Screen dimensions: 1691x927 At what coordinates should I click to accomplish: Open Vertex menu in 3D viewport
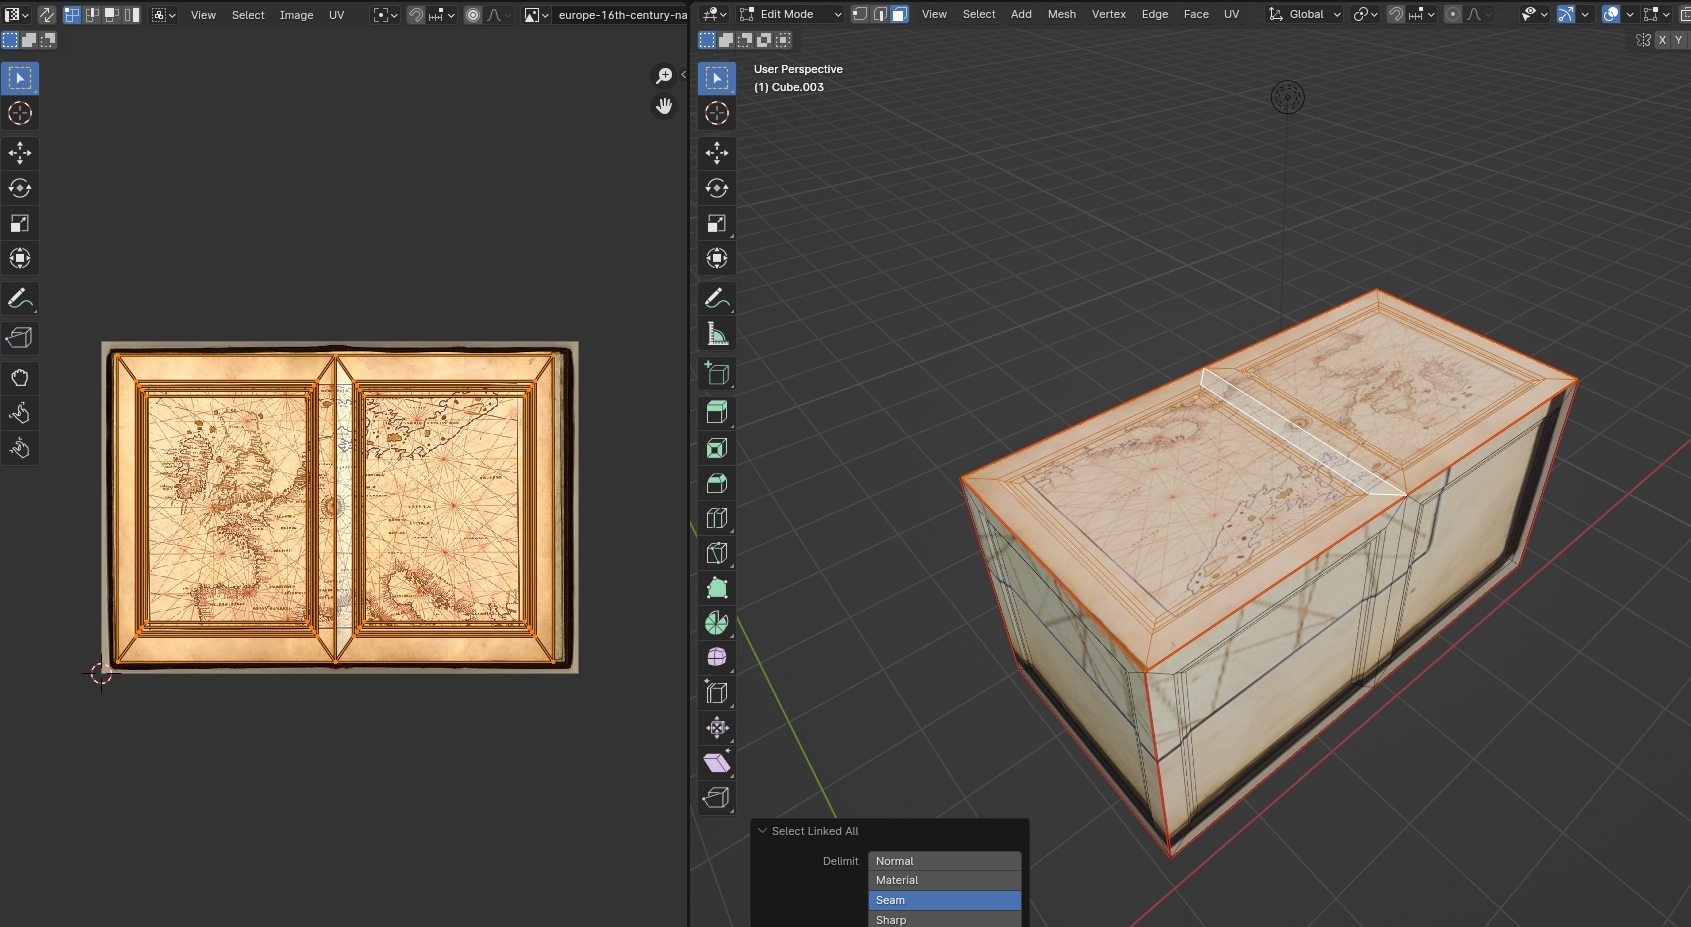pos(1109,14)
